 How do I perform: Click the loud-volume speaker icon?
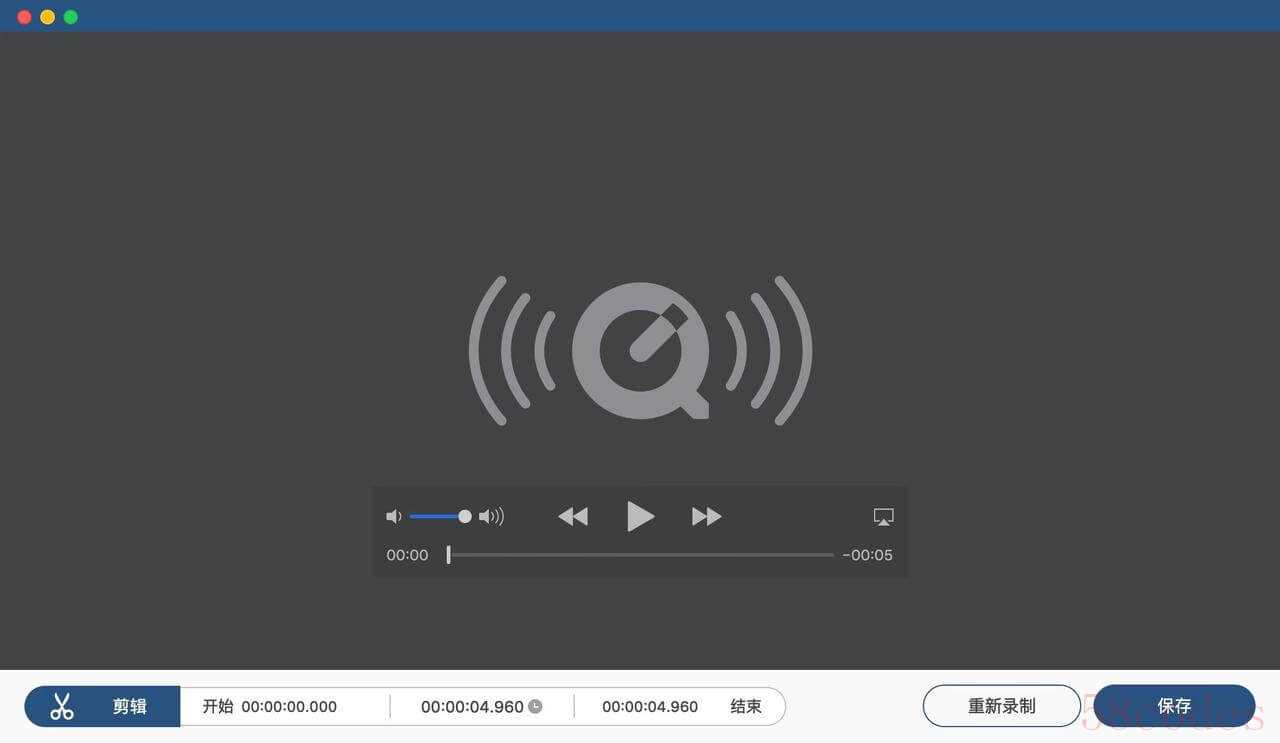click(x=491, y=516)
